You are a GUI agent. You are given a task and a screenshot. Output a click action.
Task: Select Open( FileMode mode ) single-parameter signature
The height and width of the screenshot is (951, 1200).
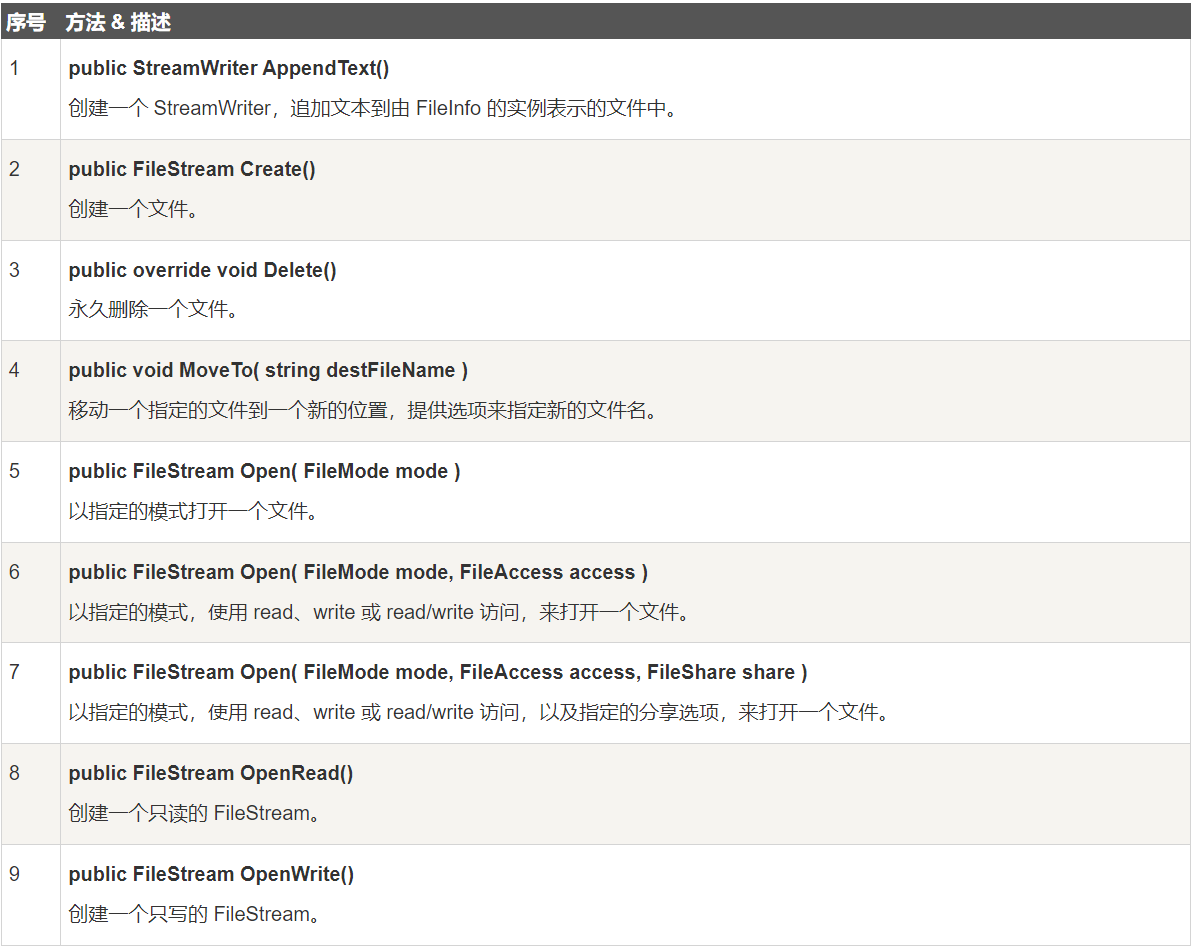point(264,471)
